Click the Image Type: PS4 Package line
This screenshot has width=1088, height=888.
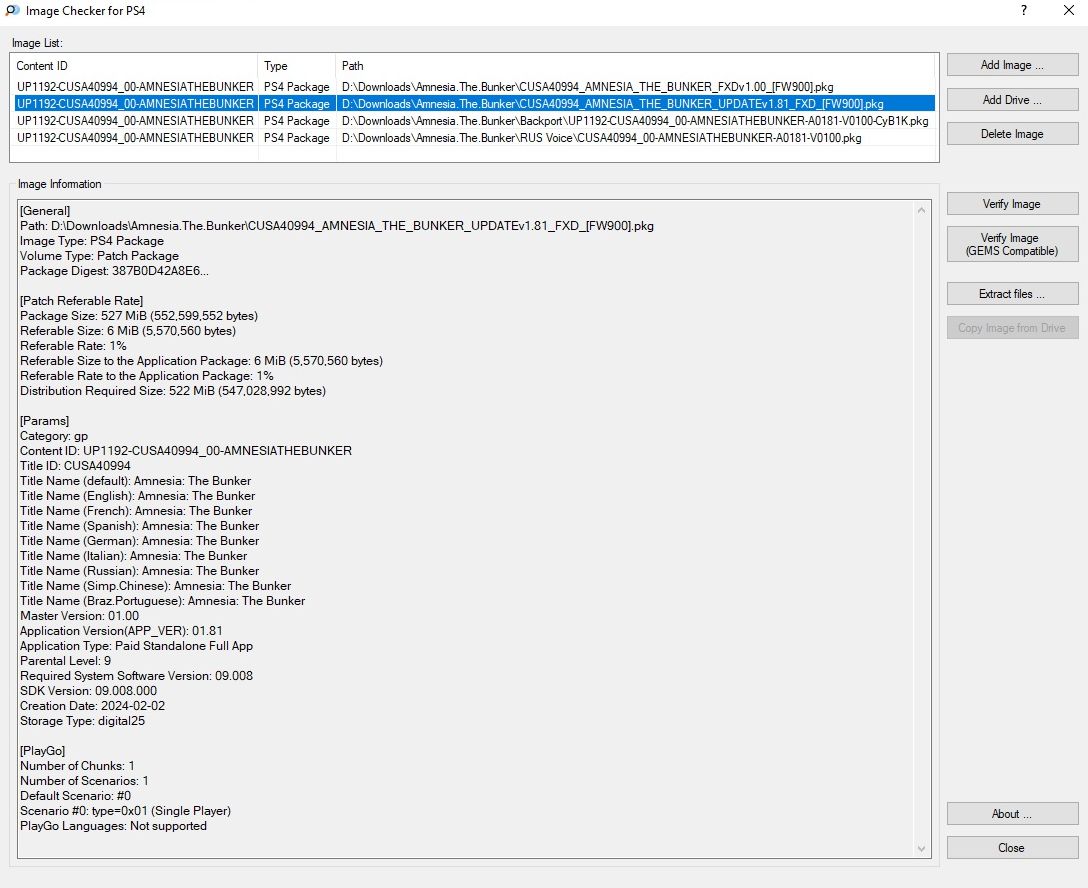[92, 241]
